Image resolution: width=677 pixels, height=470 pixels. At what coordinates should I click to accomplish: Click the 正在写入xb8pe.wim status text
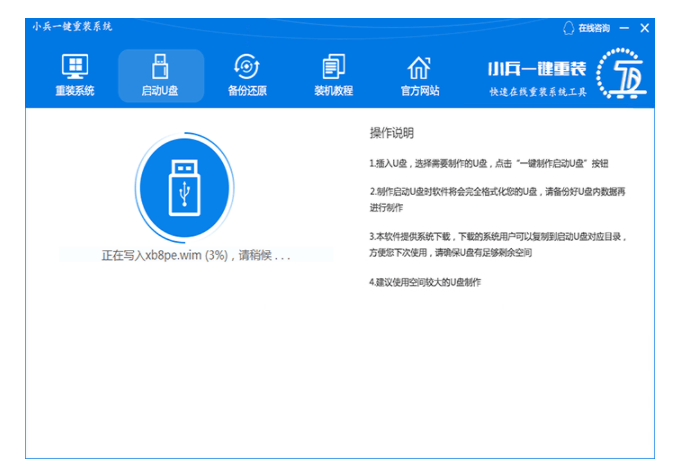point(196,255)
